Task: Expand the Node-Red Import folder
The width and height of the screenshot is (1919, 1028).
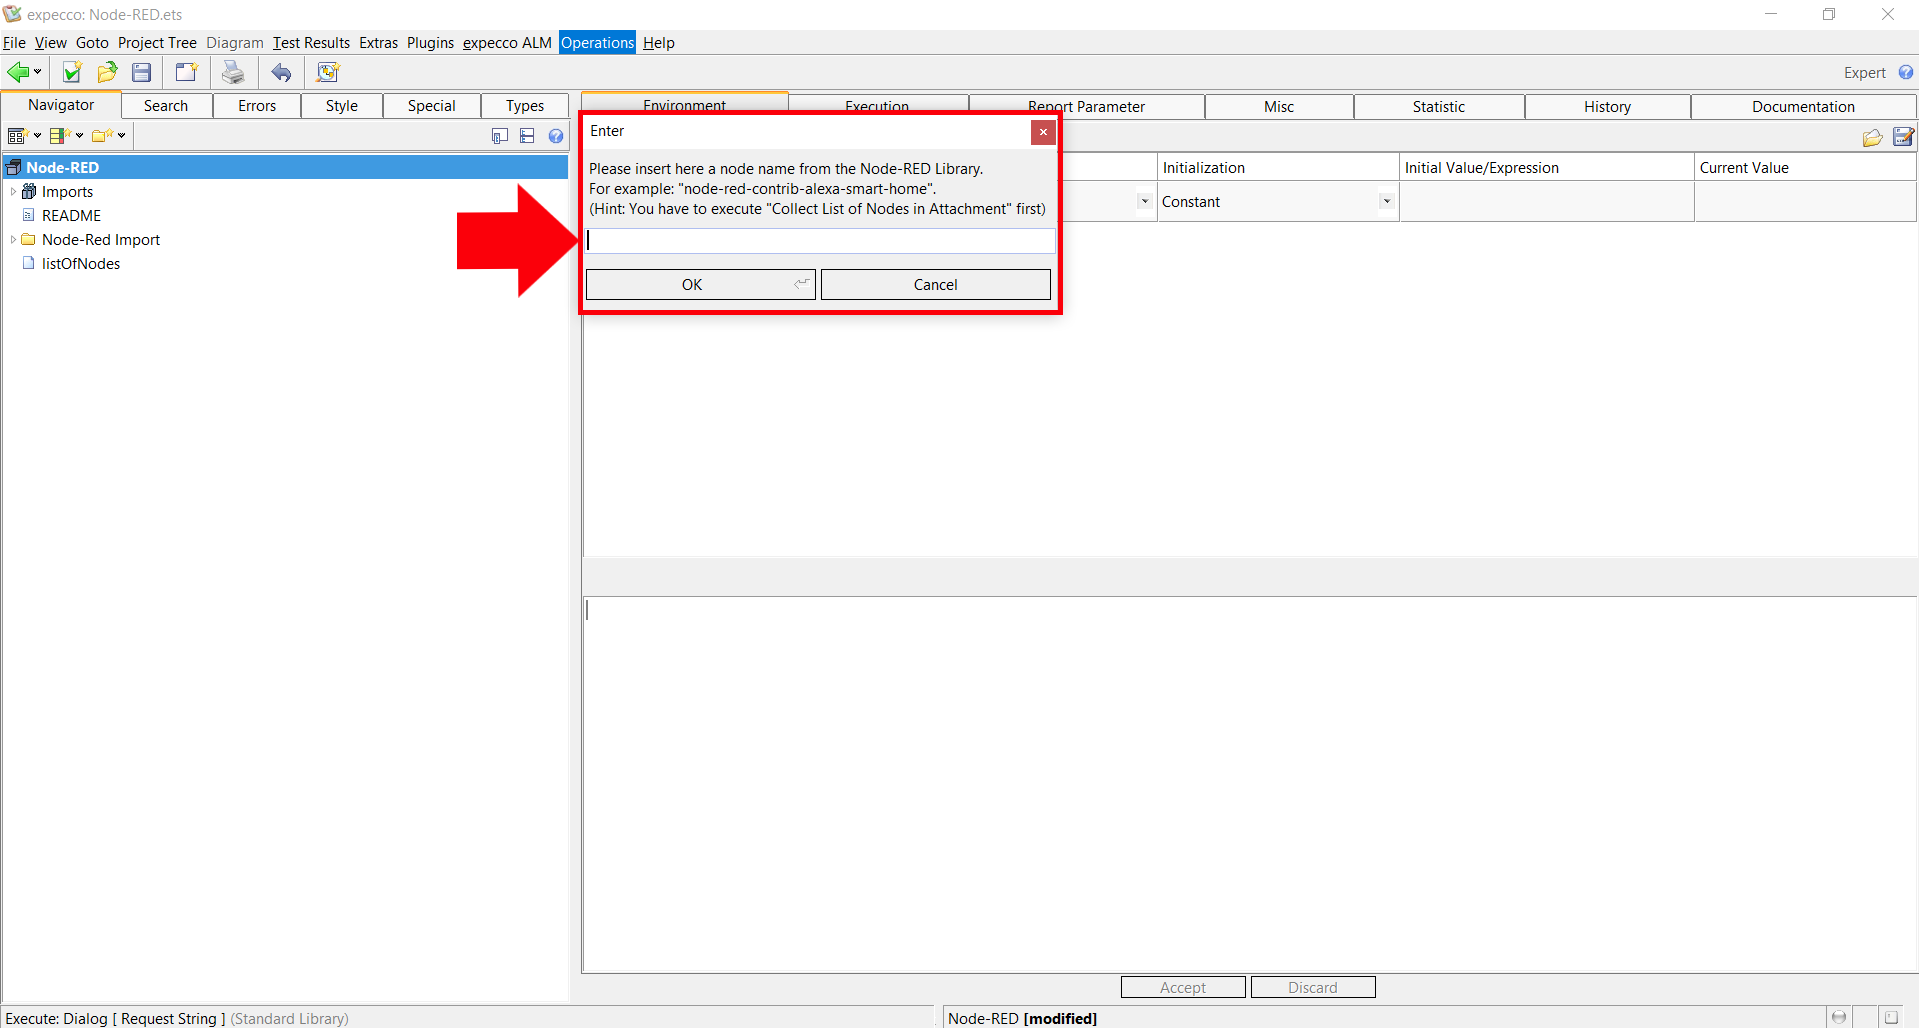Action: 13,240
